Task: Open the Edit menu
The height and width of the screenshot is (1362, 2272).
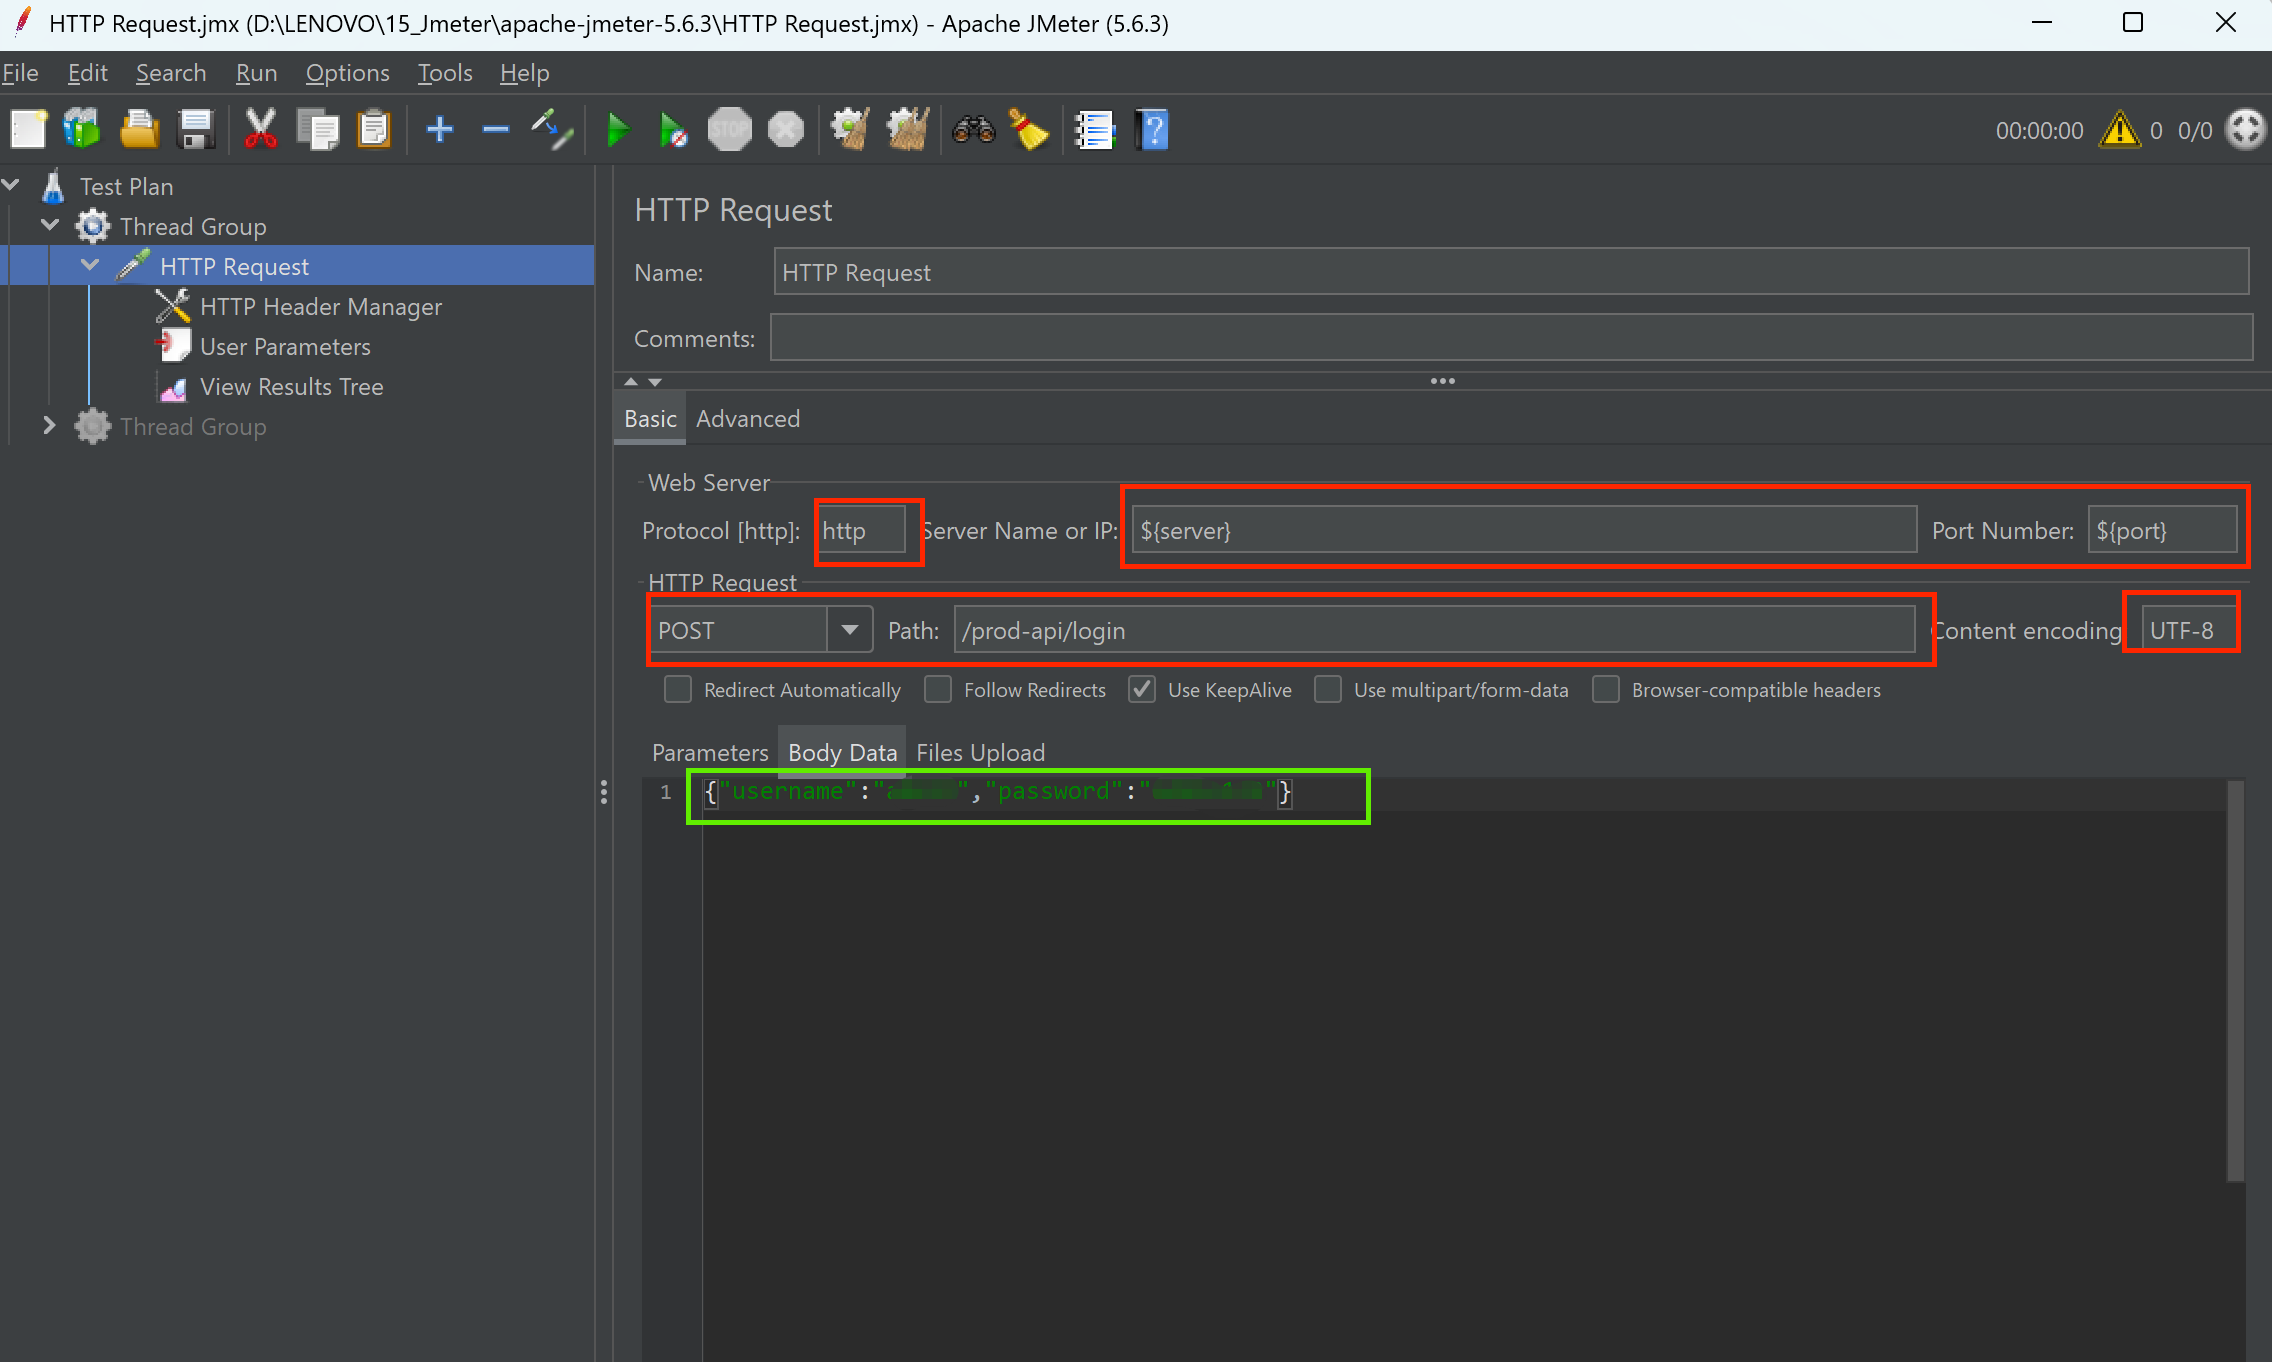Action: coord(88,73)
